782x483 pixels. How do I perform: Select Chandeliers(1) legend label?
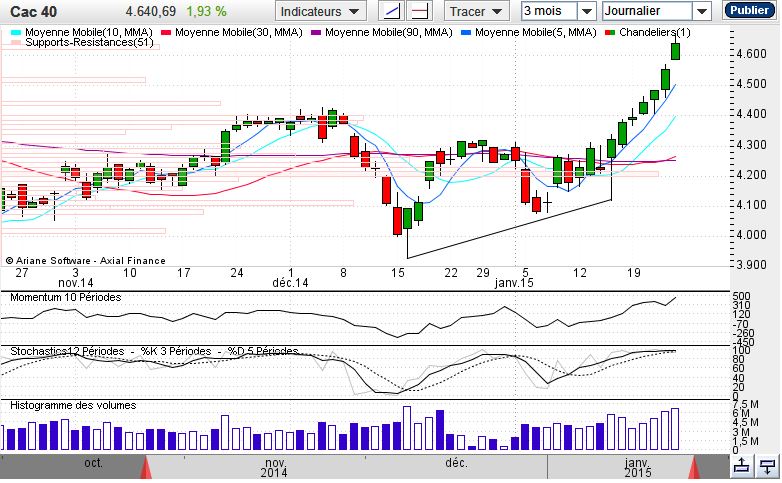point(655,32)
